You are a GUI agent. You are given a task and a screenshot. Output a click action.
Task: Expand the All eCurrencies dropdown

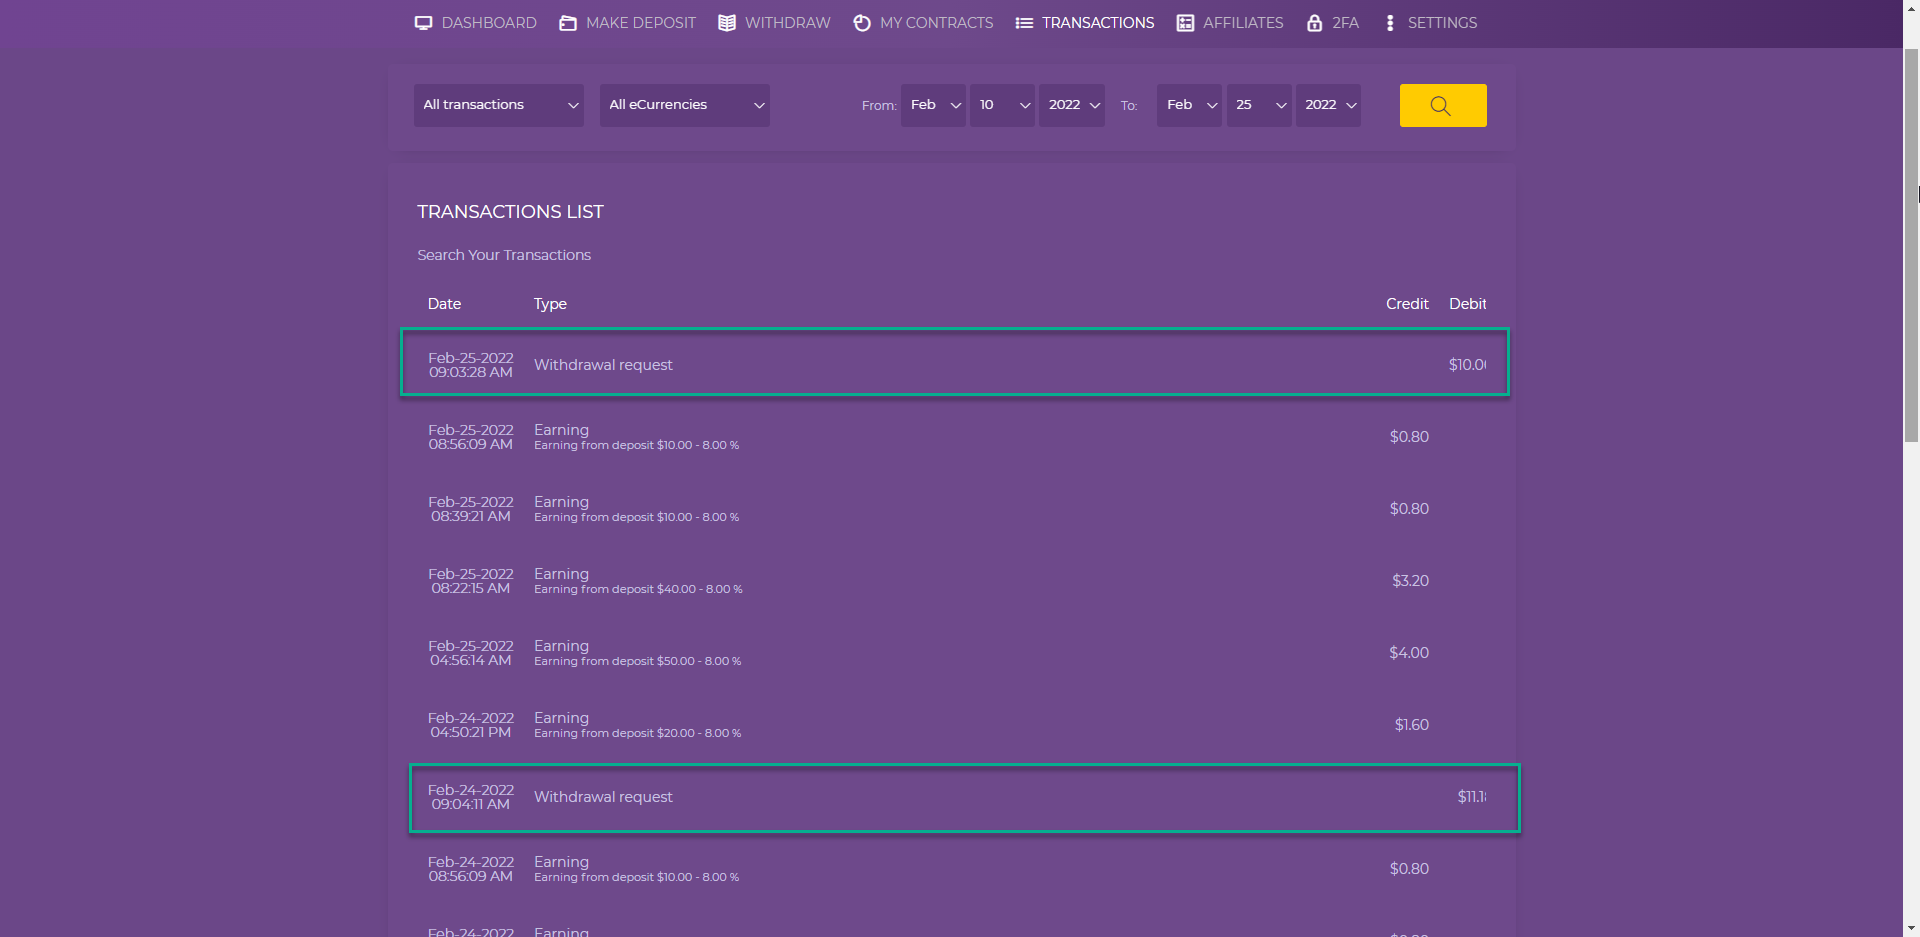[684, 105]
